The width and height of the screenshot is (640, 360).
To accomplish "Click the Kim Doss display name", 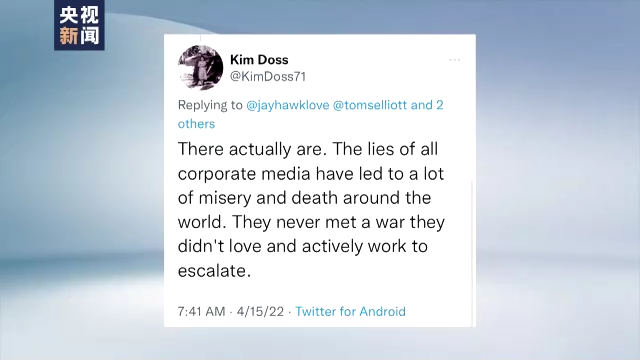I will (259, 60).
